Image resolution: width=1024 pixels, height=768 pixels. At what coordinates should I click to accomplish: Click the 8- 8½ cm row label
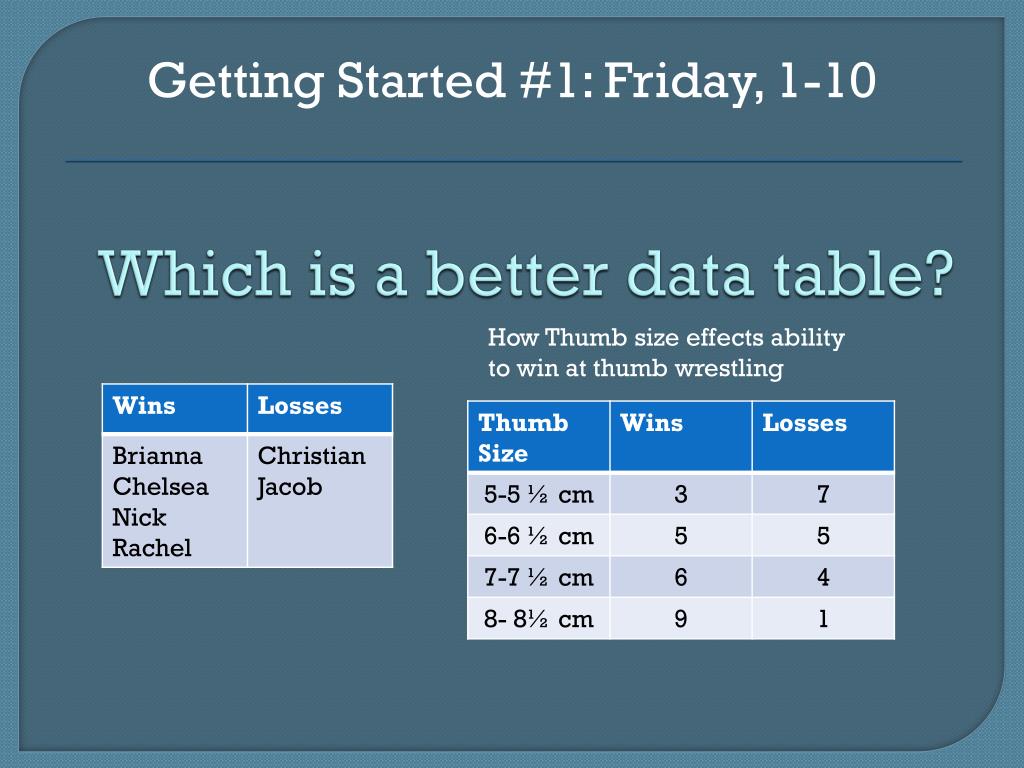[539, 619]
